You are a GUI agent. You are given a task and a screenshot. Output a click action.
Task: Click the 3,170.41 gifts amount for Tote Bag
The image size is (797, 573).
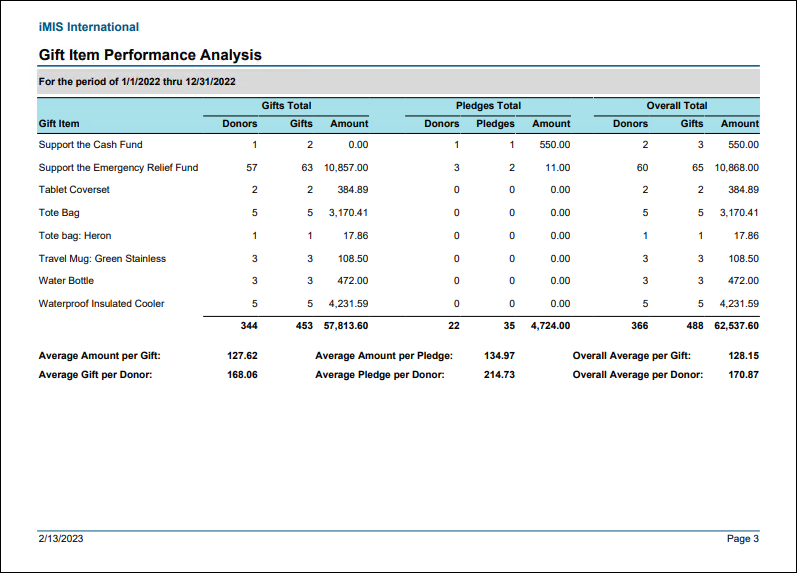click(348, 213)
